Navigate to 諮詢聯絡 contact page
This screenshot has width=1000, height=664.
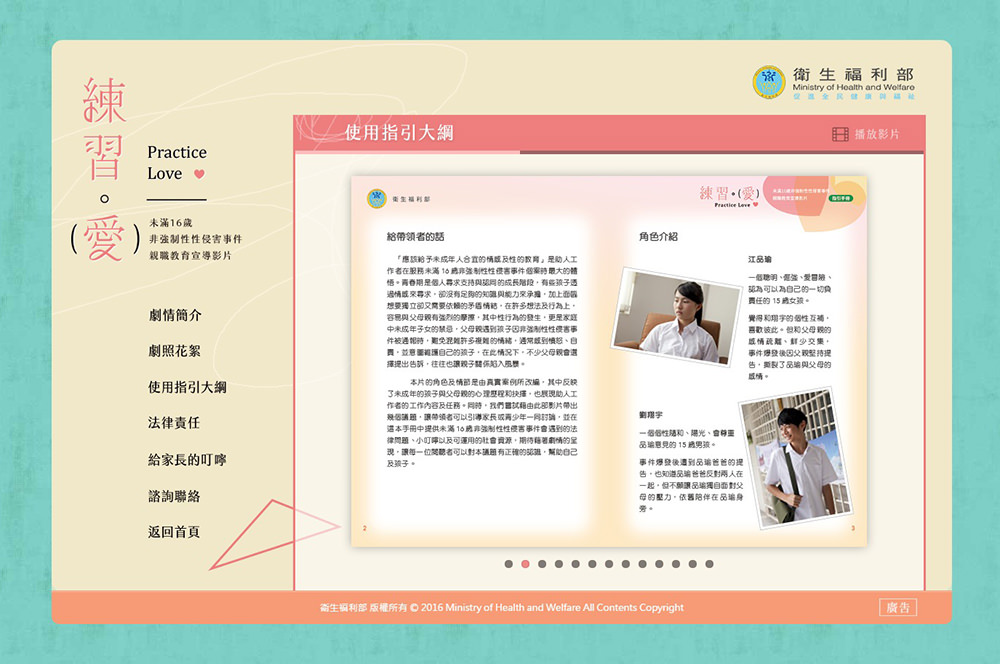(x=175, y=496)
